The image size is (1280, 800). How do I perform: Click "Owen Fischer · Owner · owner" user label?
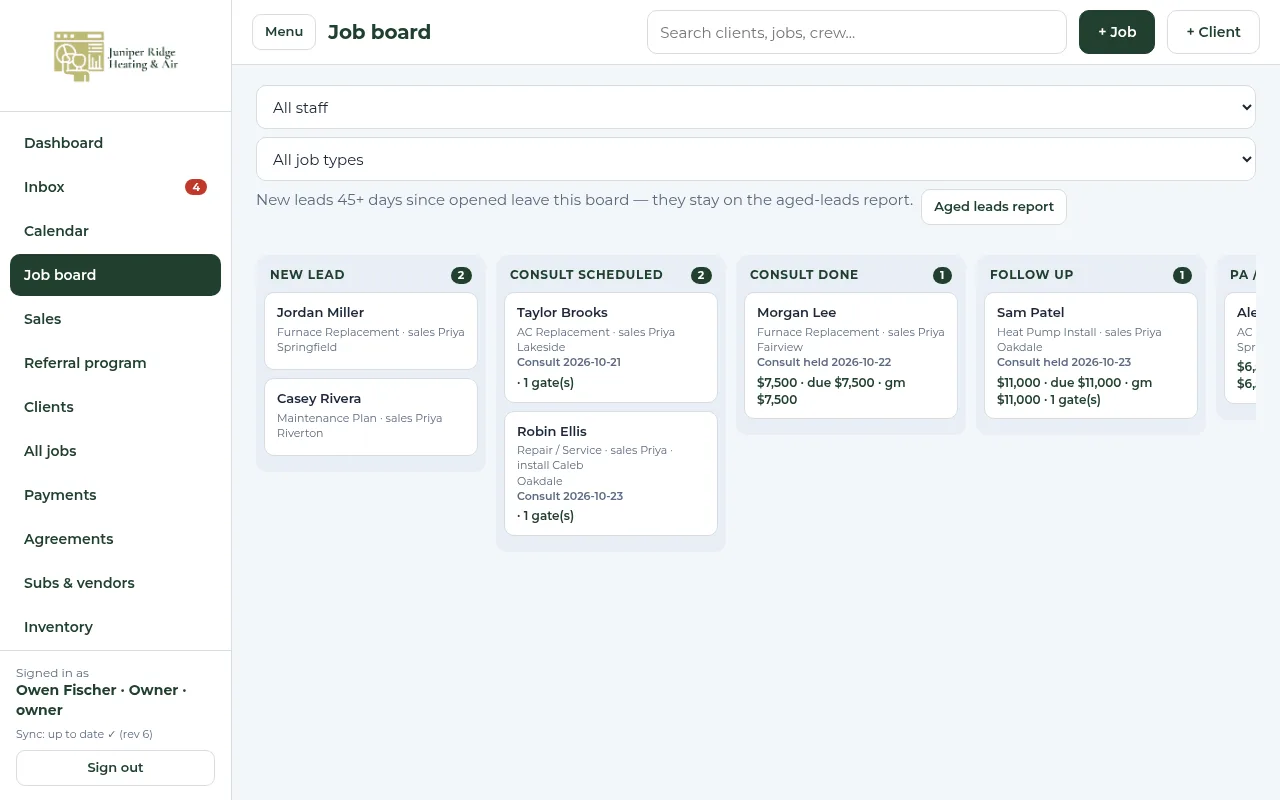point(101,700)
